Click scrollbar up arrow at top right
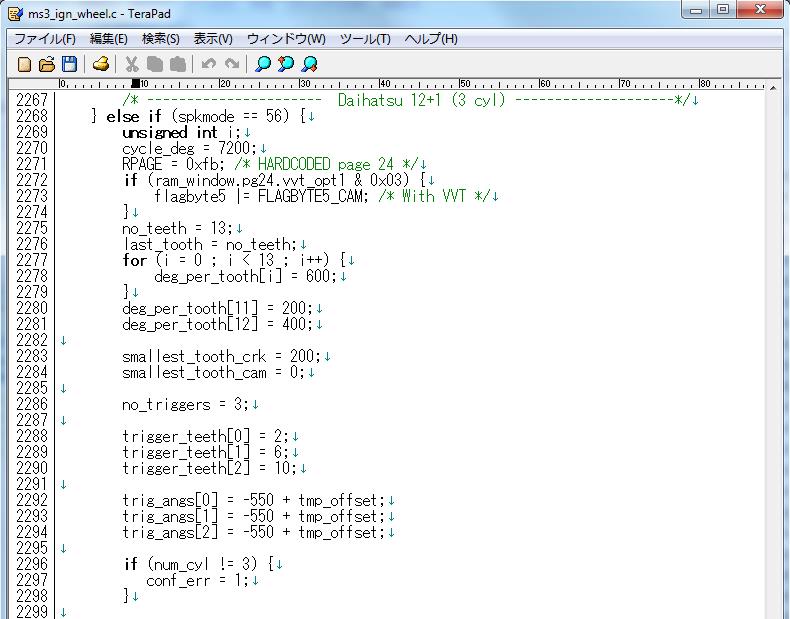790x619 pixels. click(773, 88)
